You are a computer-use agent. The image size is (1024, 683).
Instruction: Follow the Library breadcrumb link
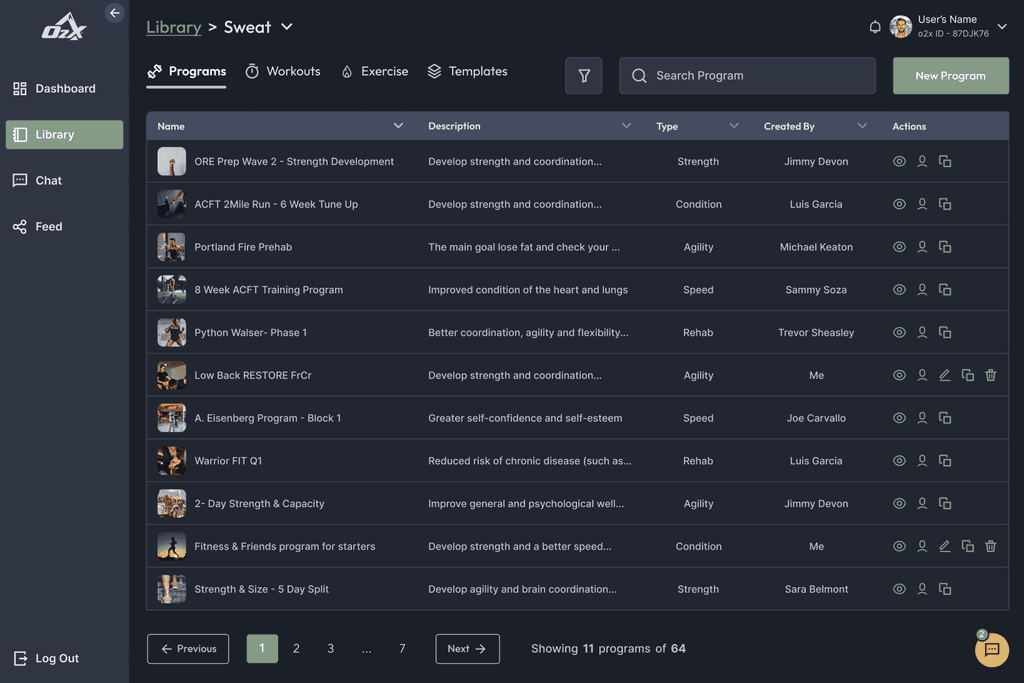(x=174, y=27)
